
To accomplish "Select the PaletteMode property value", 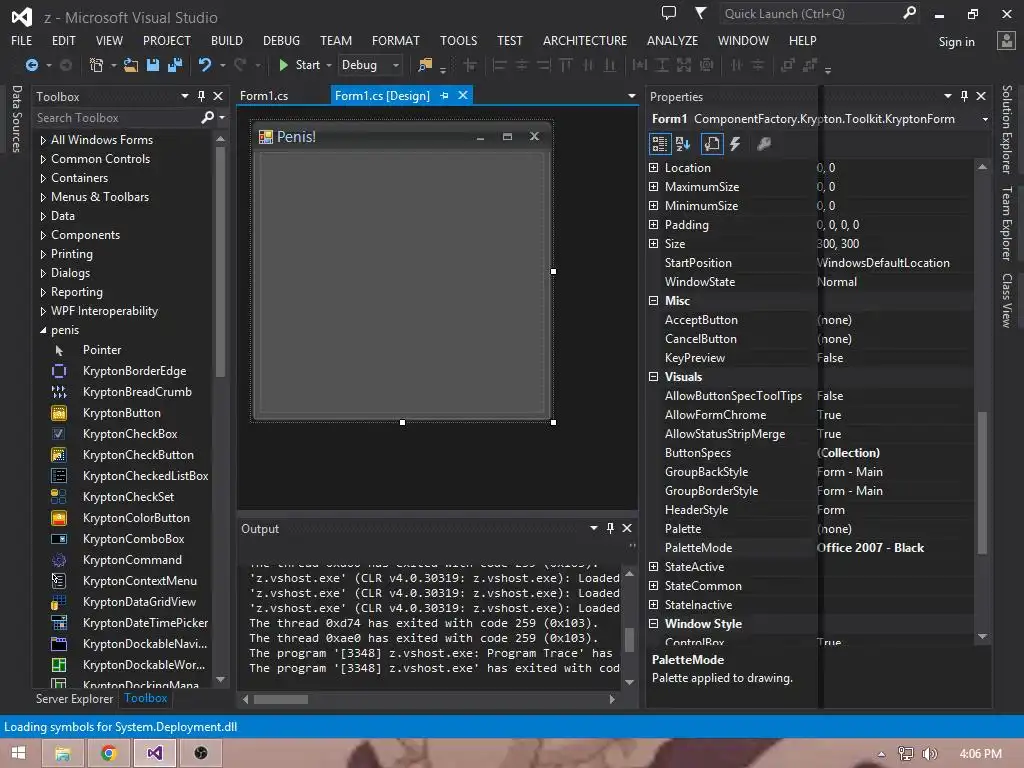I will 895,548.
